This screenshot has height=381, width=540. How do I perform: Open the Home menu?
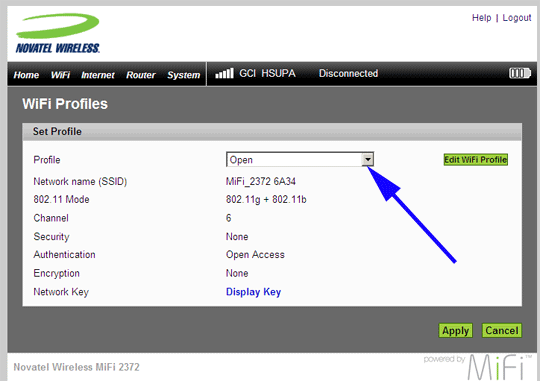click(26, 75)
